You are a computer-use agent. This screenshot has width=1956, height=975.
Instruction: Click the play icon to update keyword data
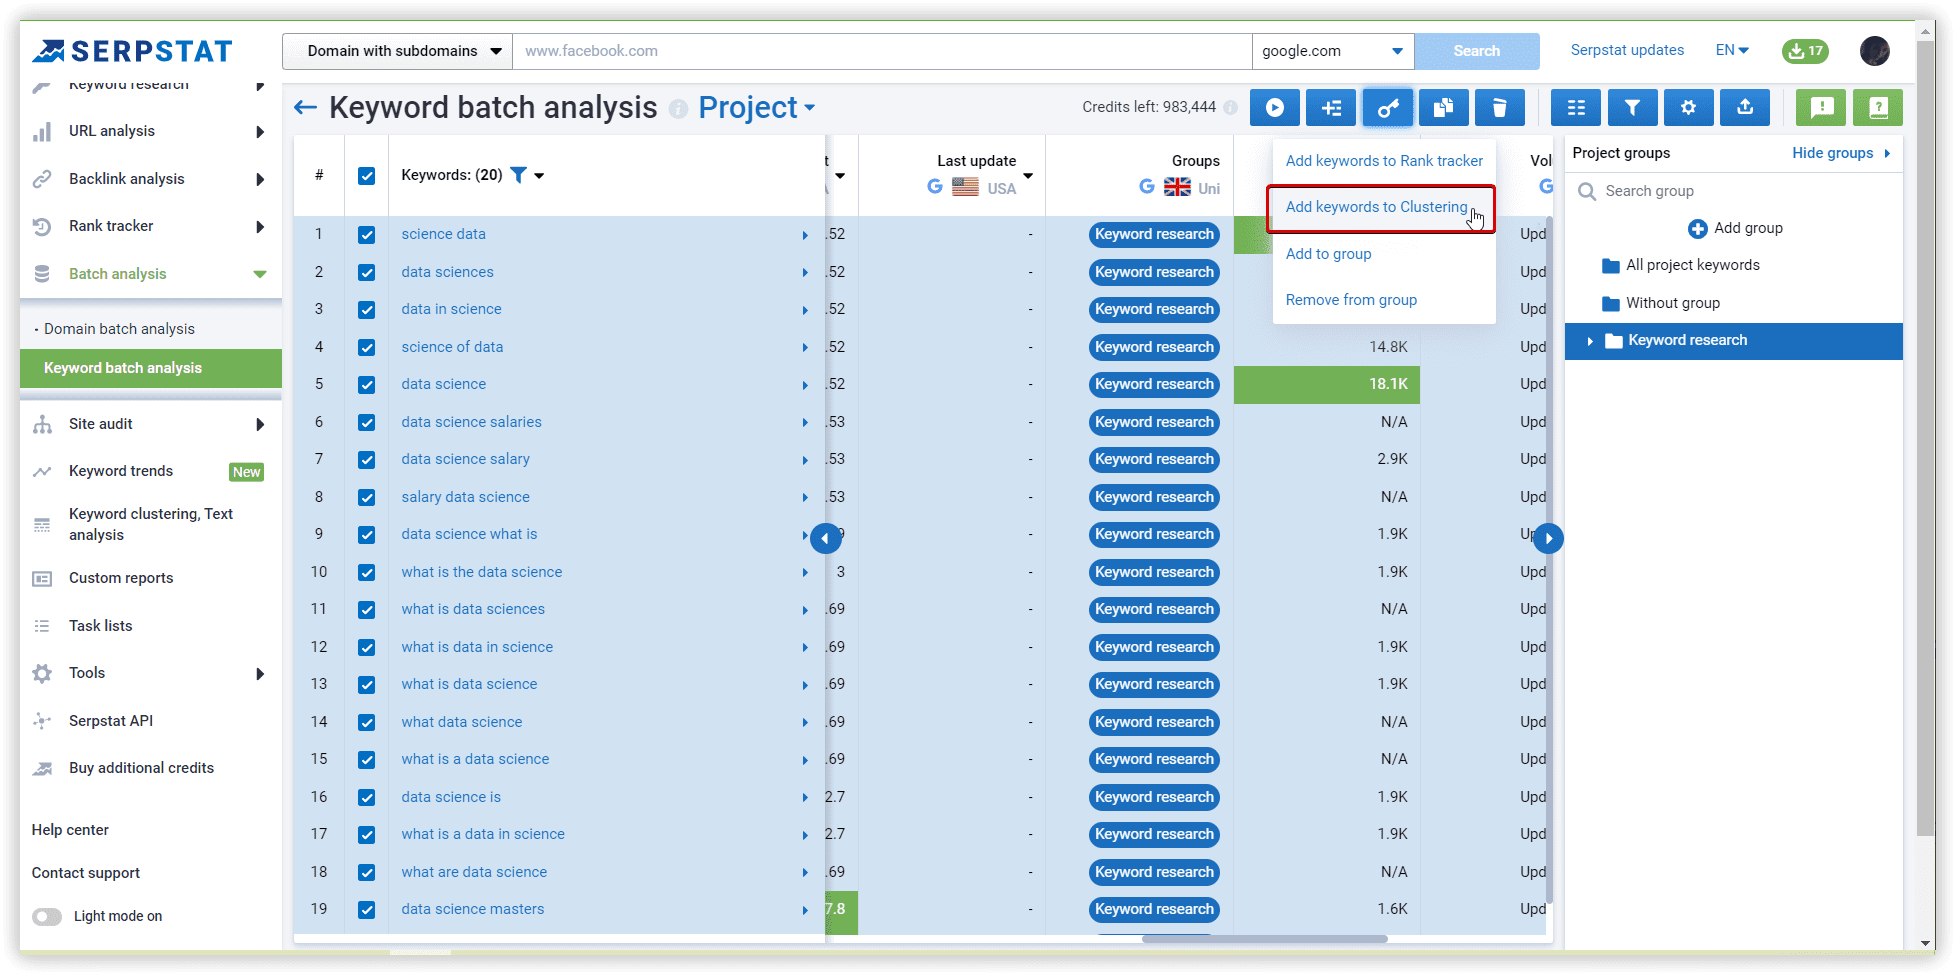[1274, 107]
